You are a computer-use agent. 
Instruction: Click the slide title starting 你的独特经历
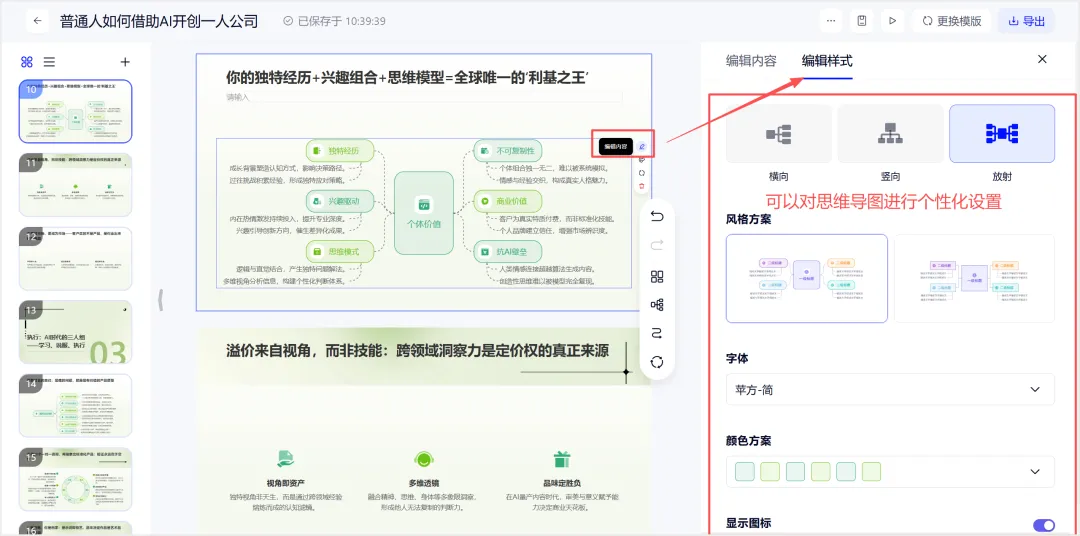pos(406,77)
